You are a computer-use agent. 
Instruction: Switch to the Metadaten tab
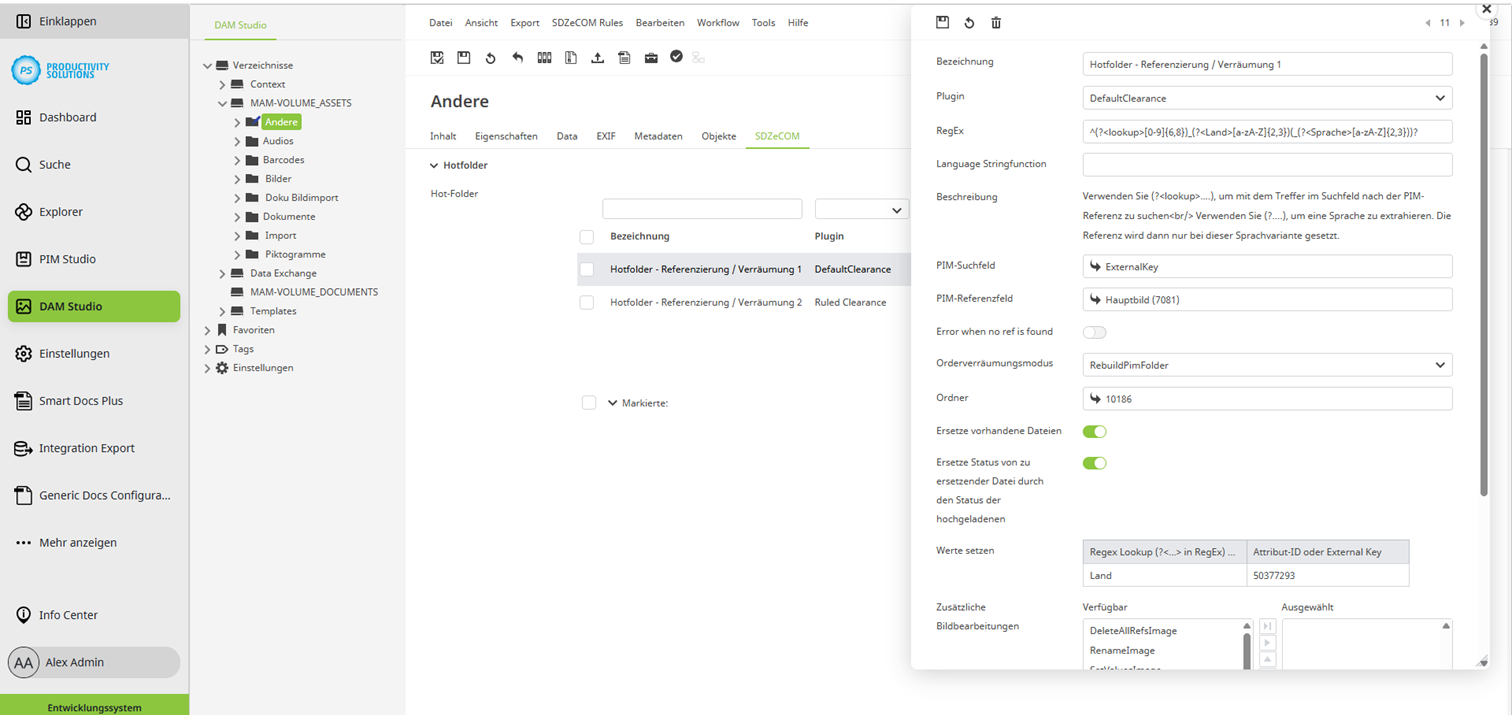pyautogui.click(x=658, y=136)
